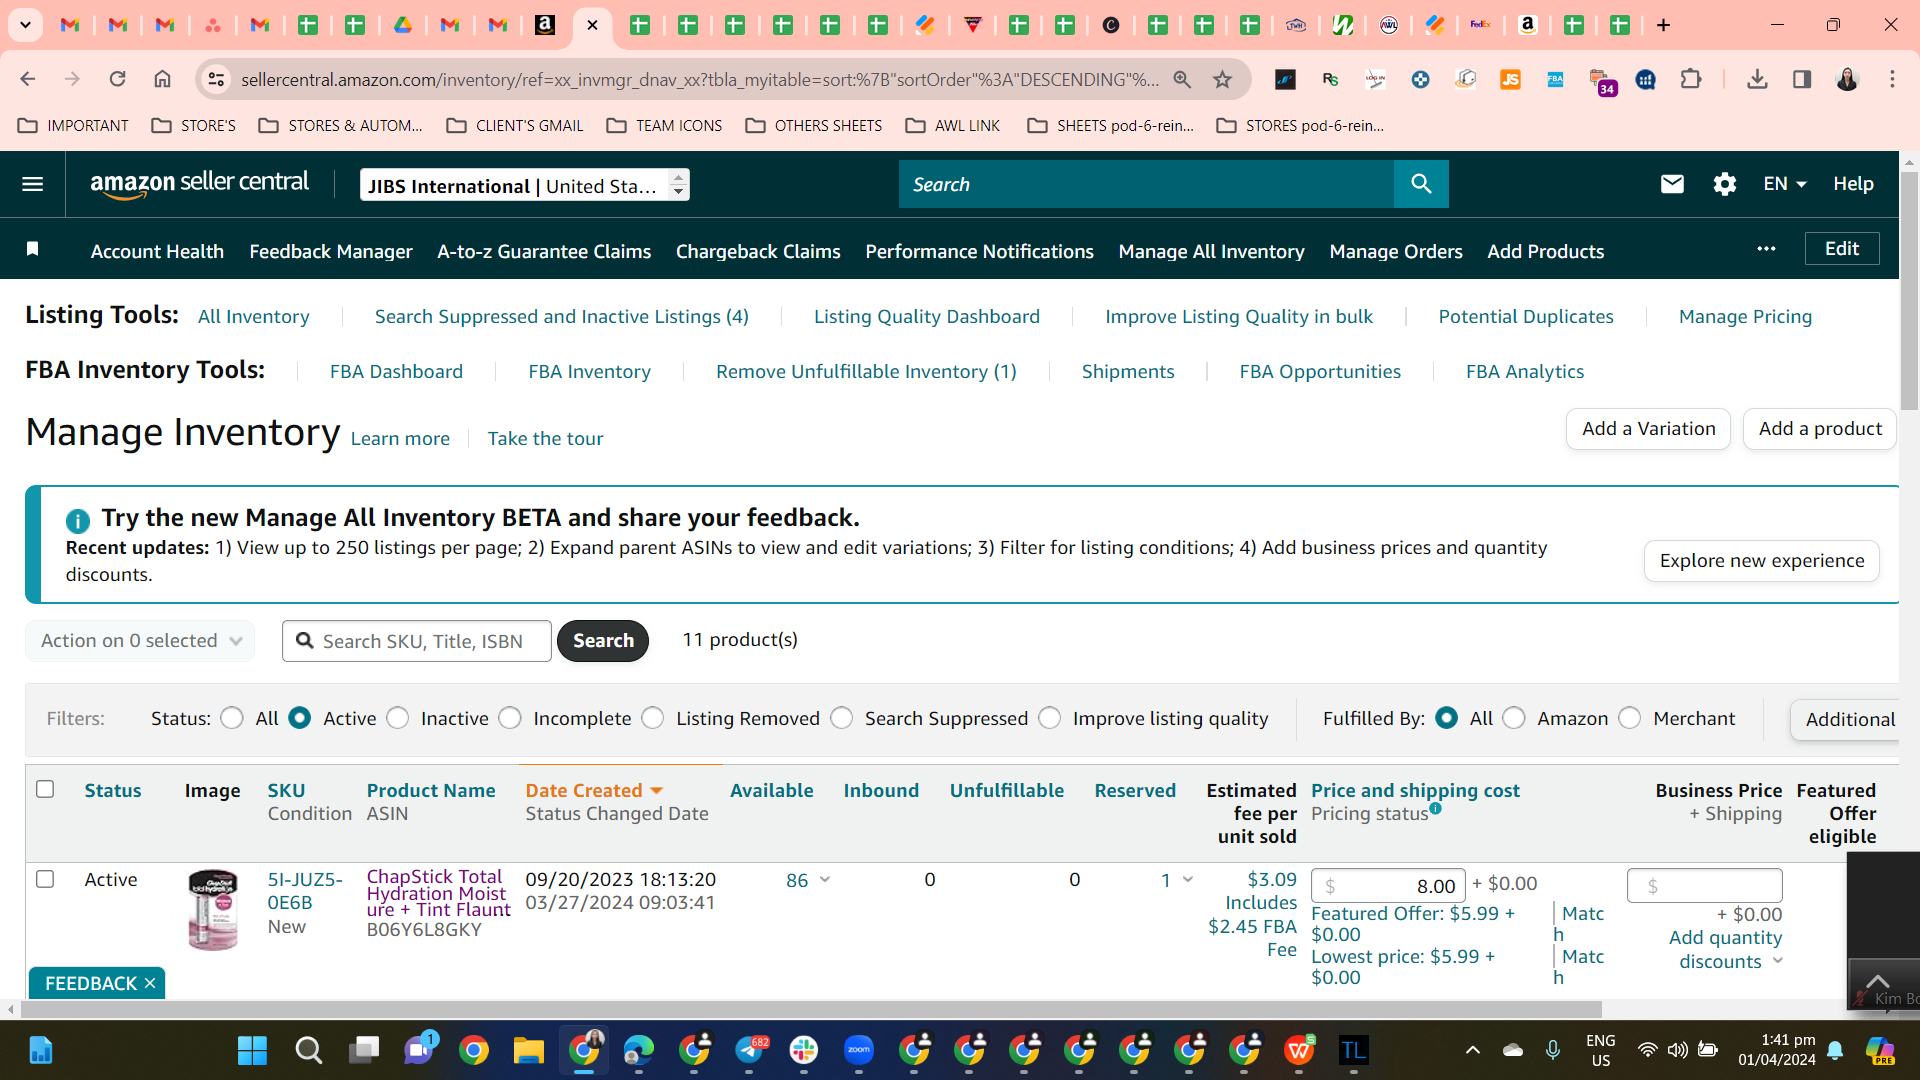Screen dimensions: 1920x1080
Task: Expand the Reserved 1 chevron
Action: (x=1188, y=880)
